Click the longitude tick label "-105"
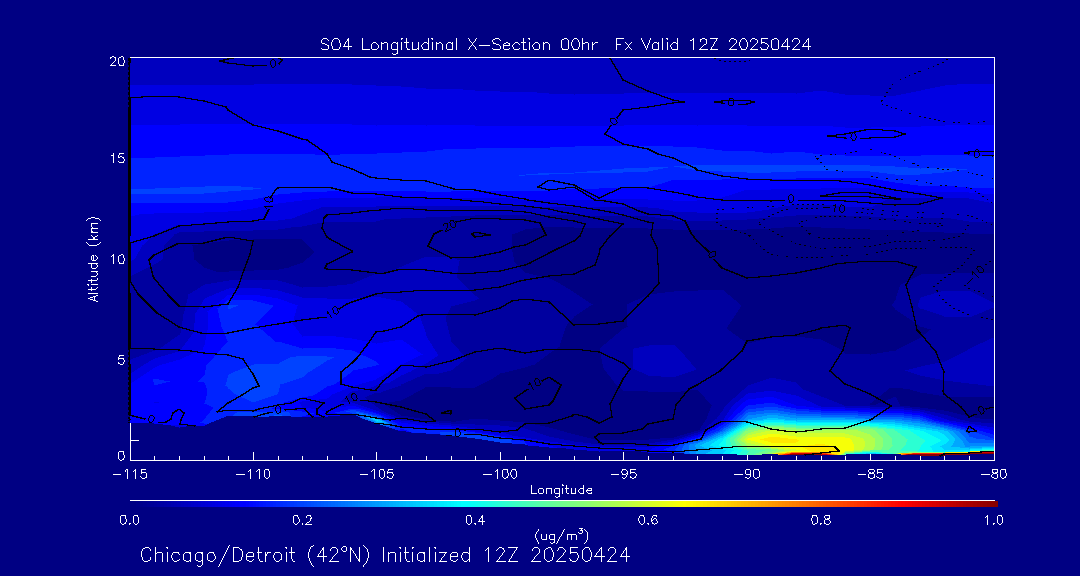Image resolution: width=1080 pixels, height=576 pixels. pyautogui.click(x=376, y=476)
